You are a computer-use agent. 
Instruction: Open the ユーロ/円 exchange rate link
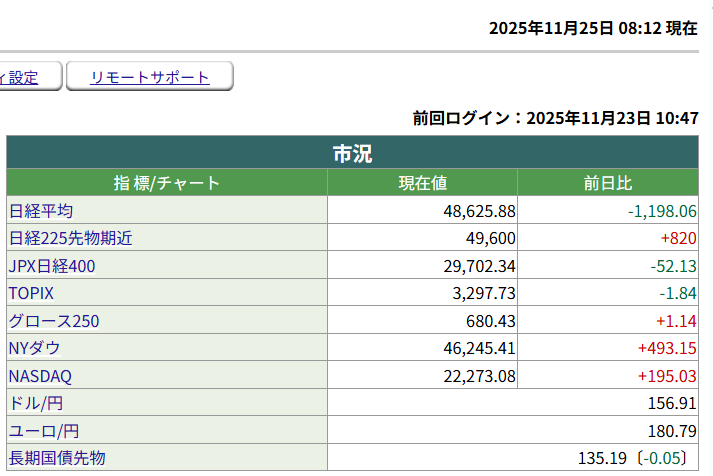[x=43, y=431]
